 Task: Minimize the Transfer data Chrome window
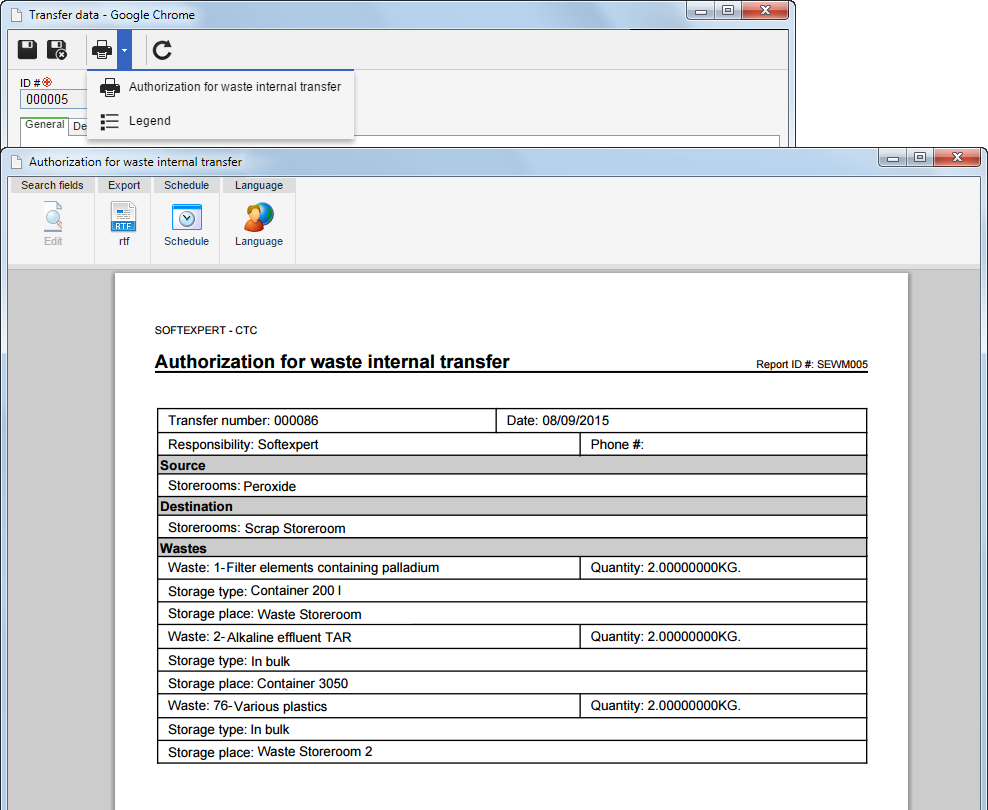[701, 11]
